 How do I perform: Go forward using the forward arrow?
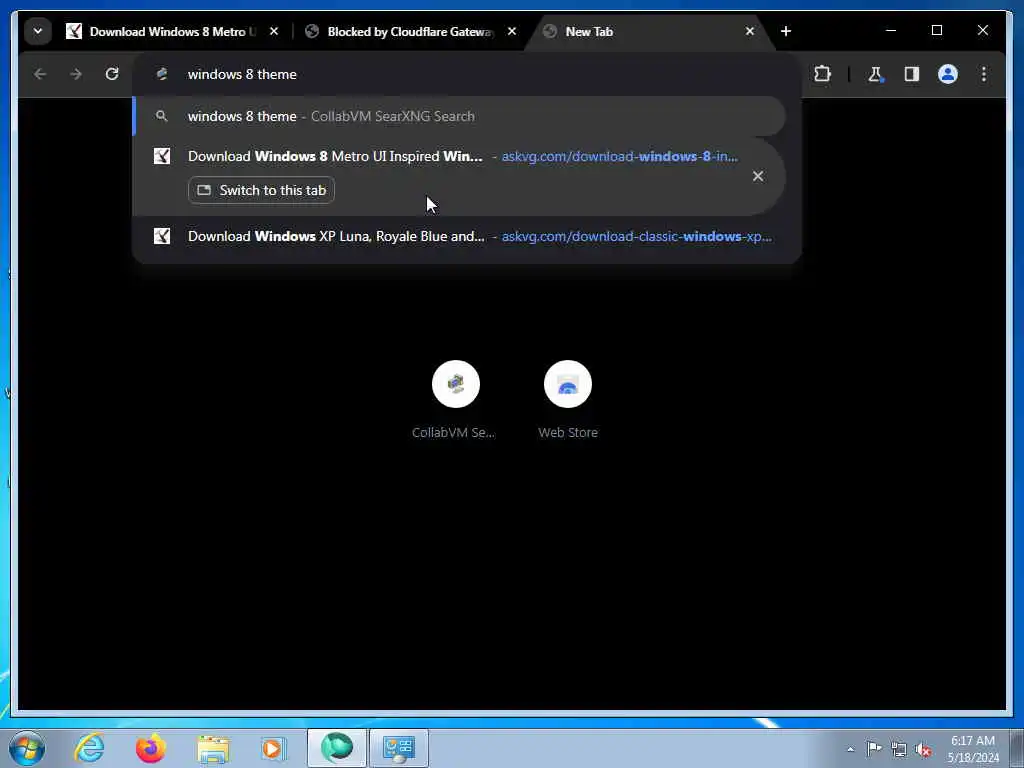click(76, 74)
